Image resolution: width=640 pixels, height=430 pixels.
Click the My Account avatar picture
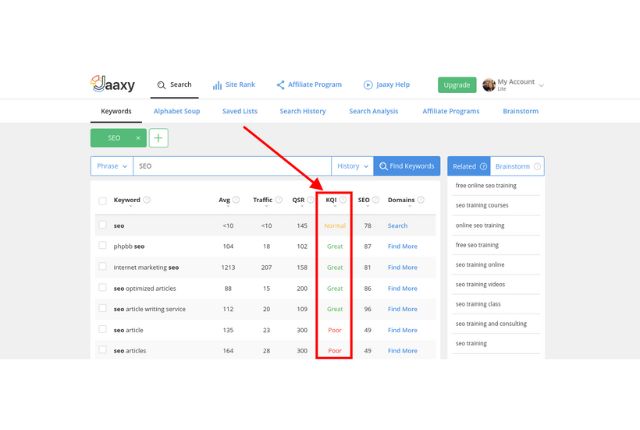[489, 85]
